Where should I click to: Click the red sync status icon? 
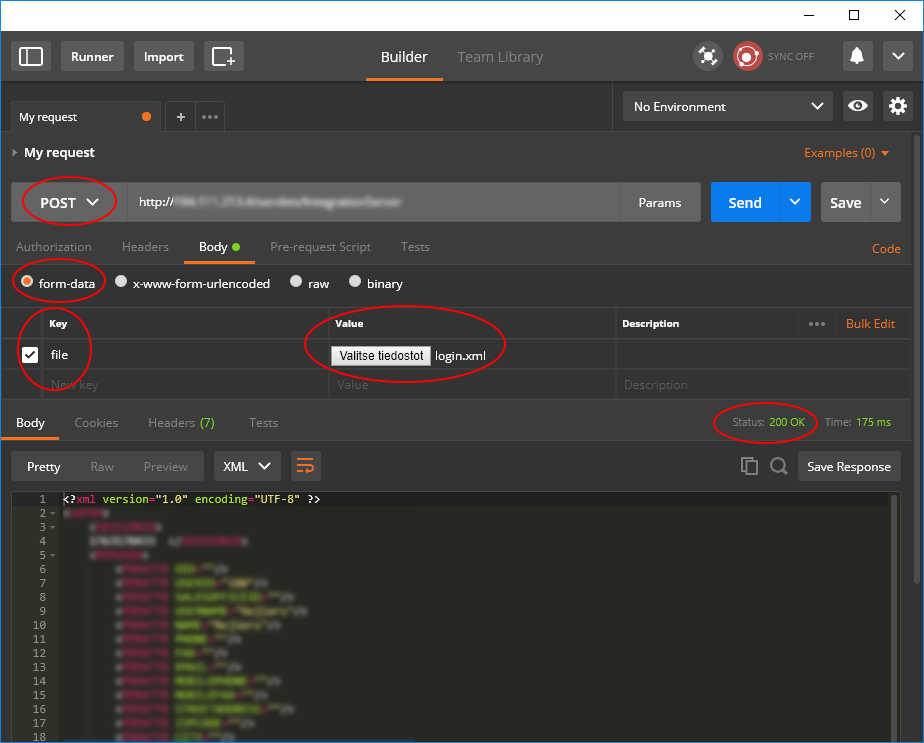pyautogui.click(x=747, y=57)
